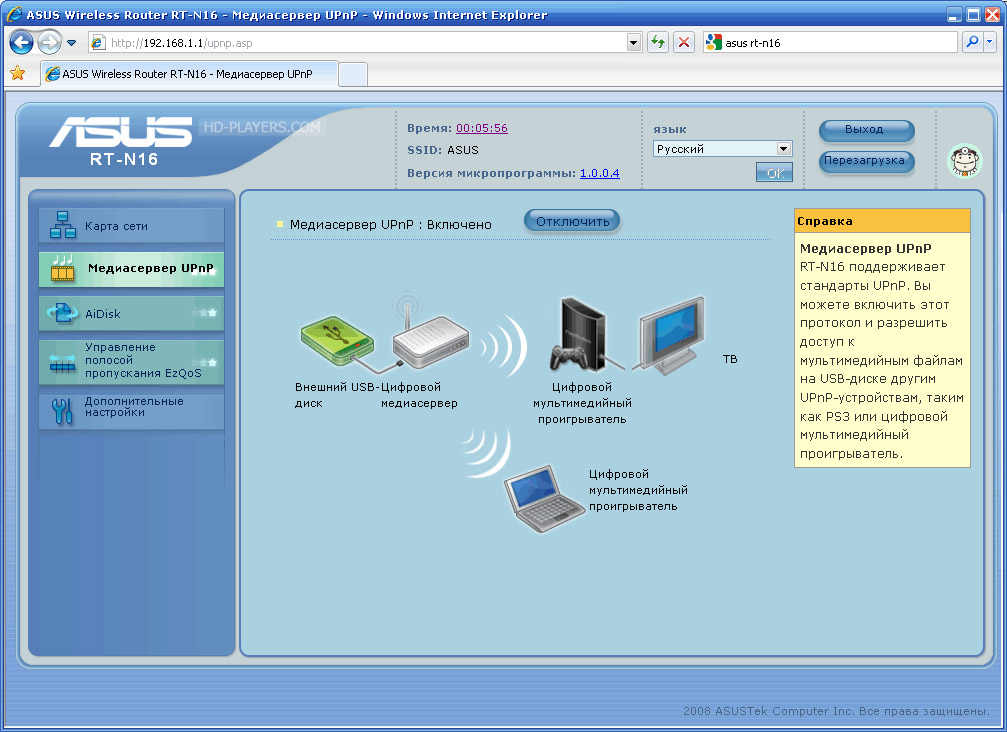Click the Отключить disable button
1007x732 pixels.
coord(572,222)
